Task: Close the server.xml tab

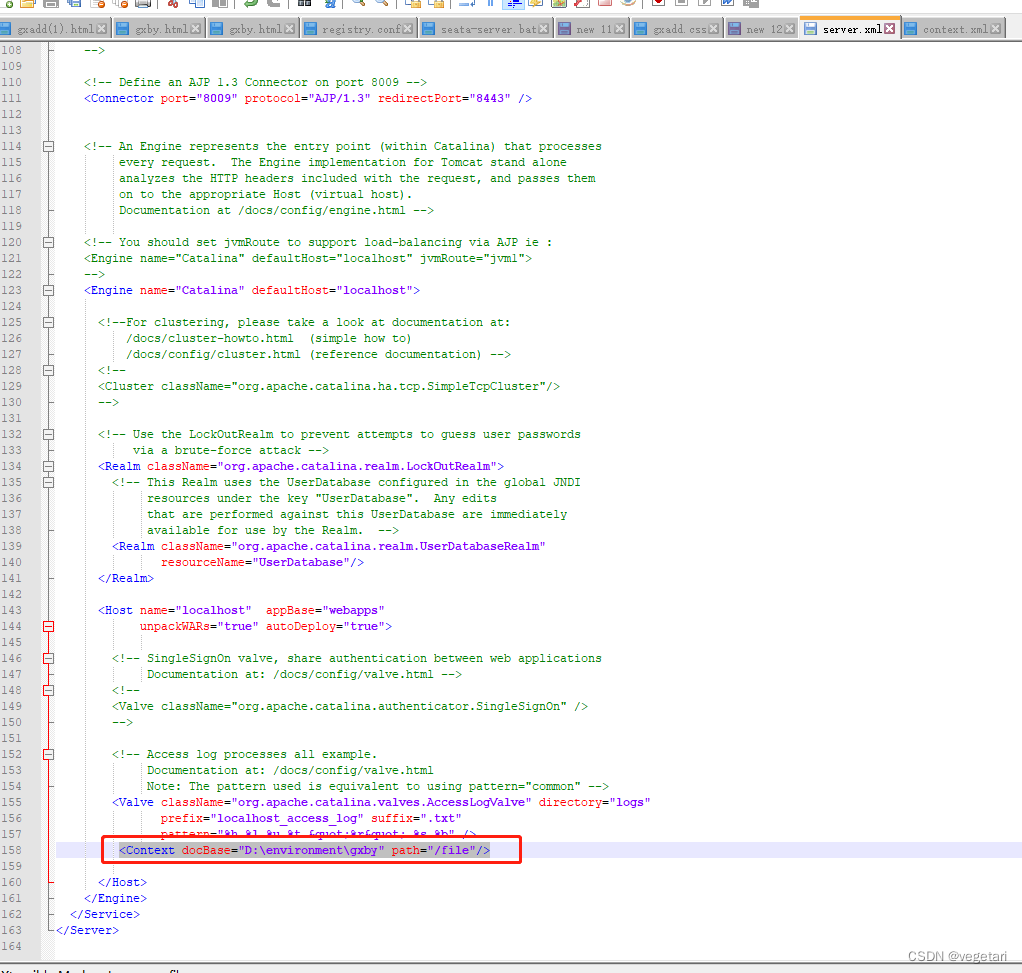Action: 889,29
